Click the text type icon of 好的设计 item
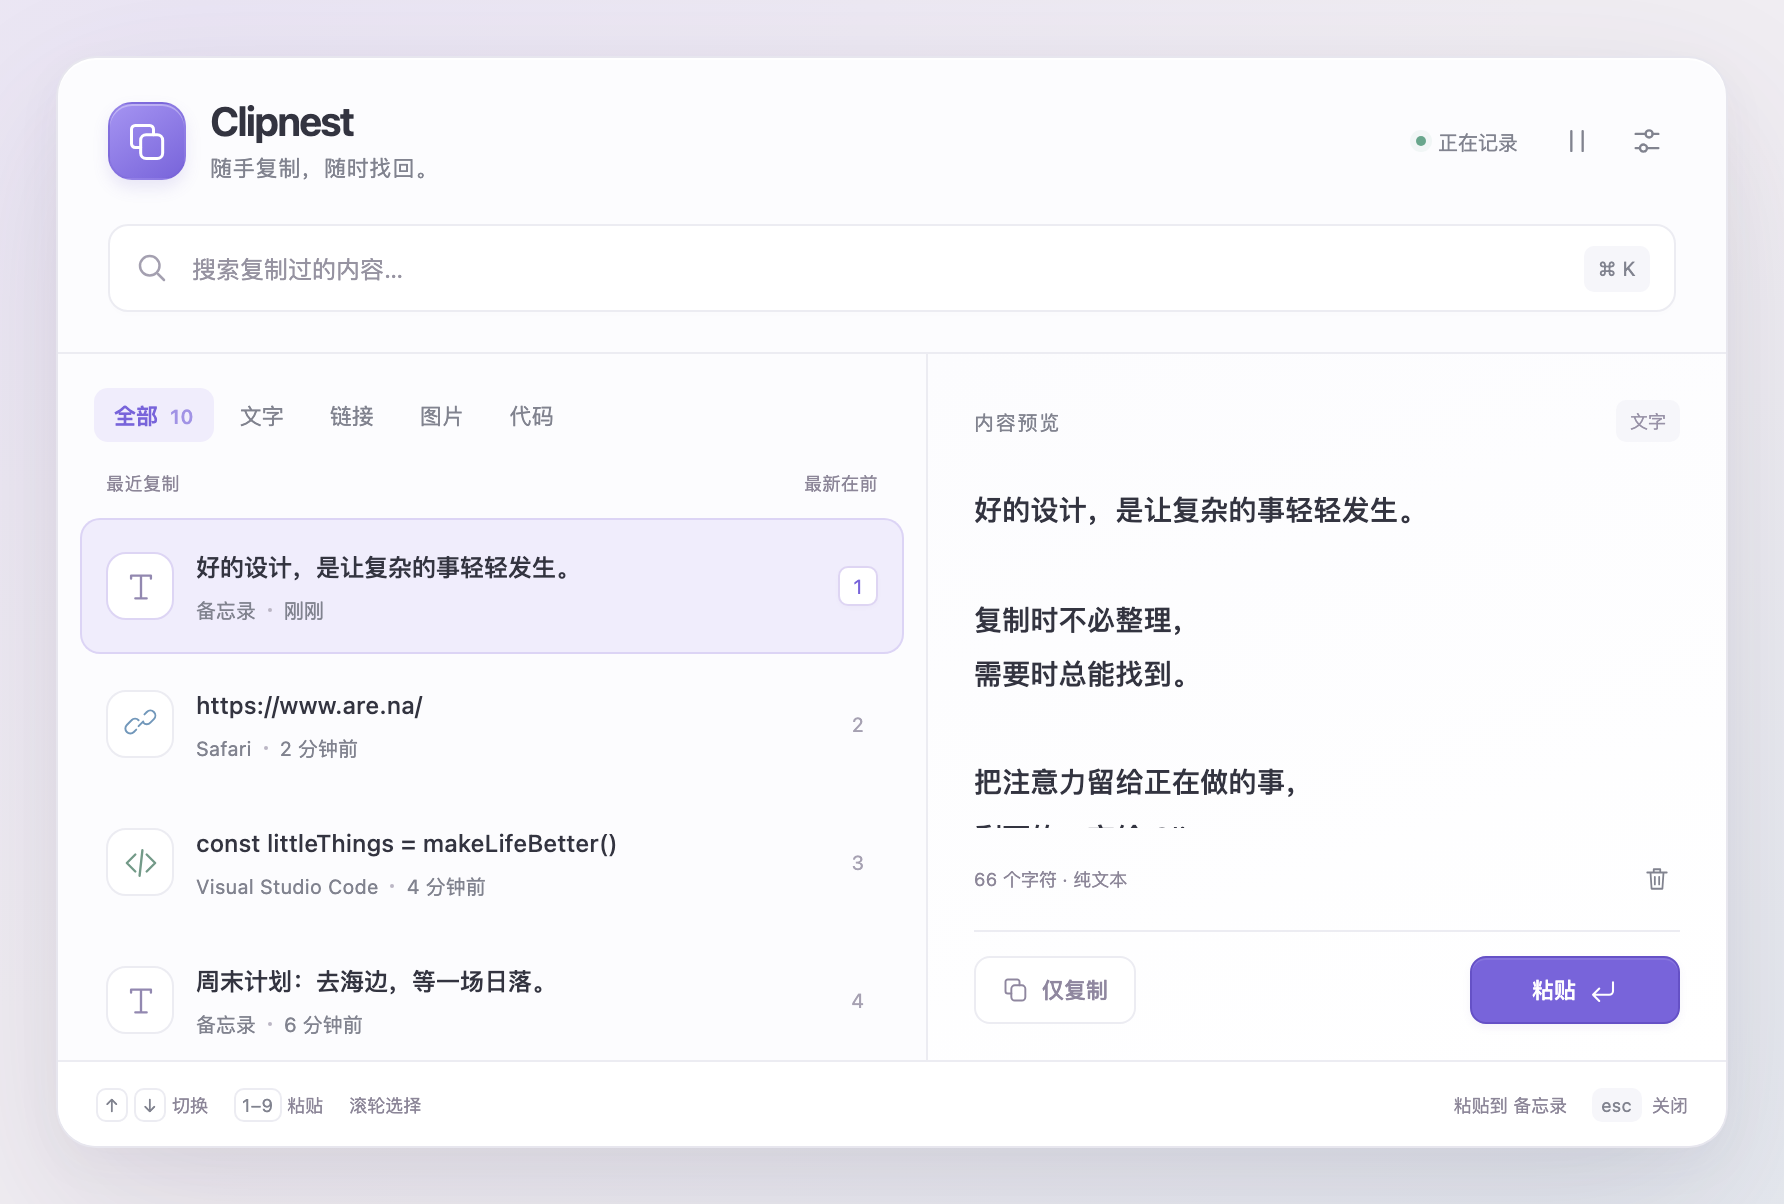The height and width of the screenshot is (1204, 1784). 141,587
